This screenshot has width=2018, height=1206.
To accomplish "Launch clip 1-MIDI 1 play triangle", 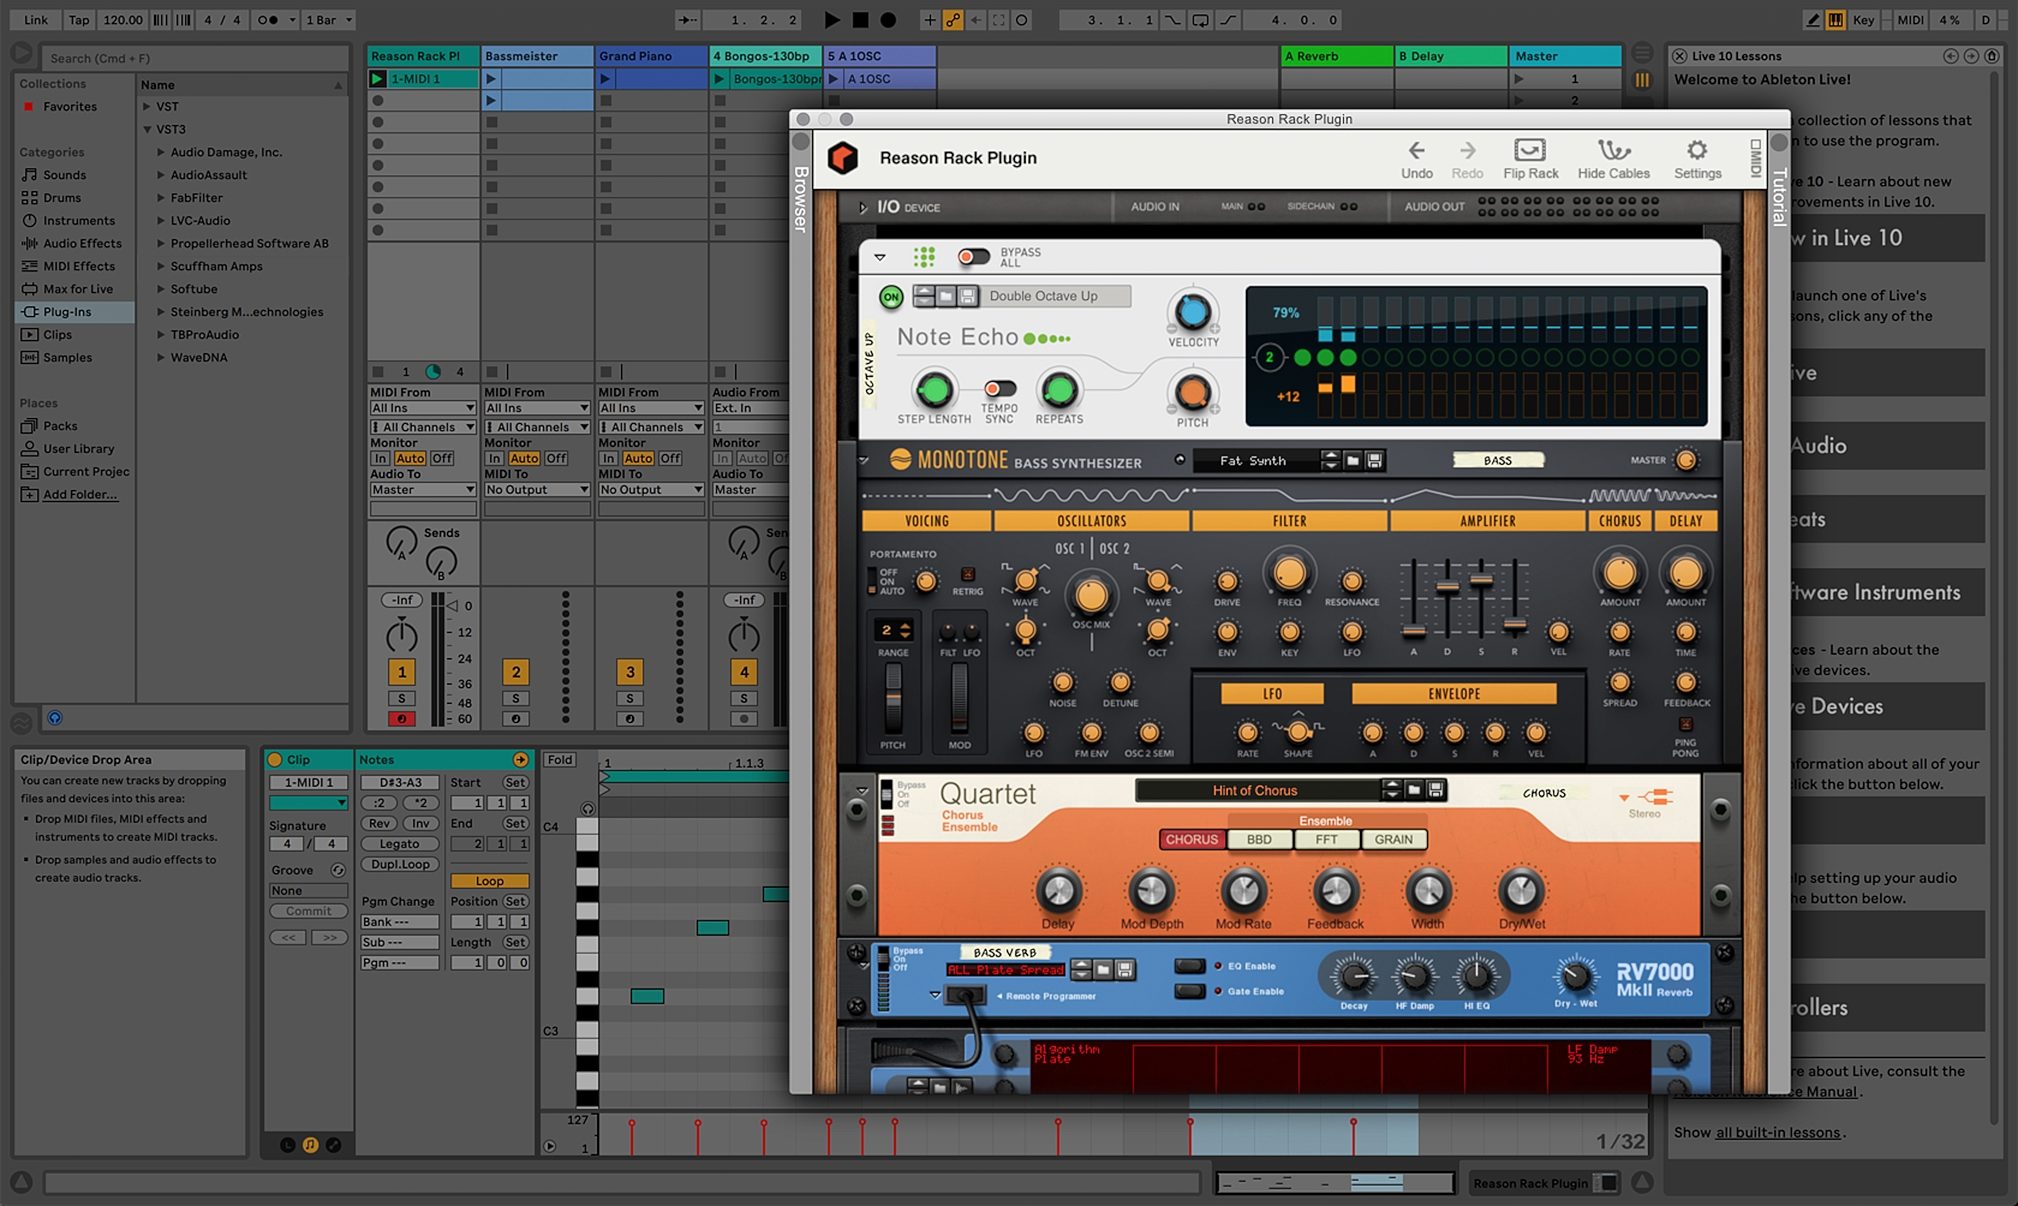I will [377, 79].
